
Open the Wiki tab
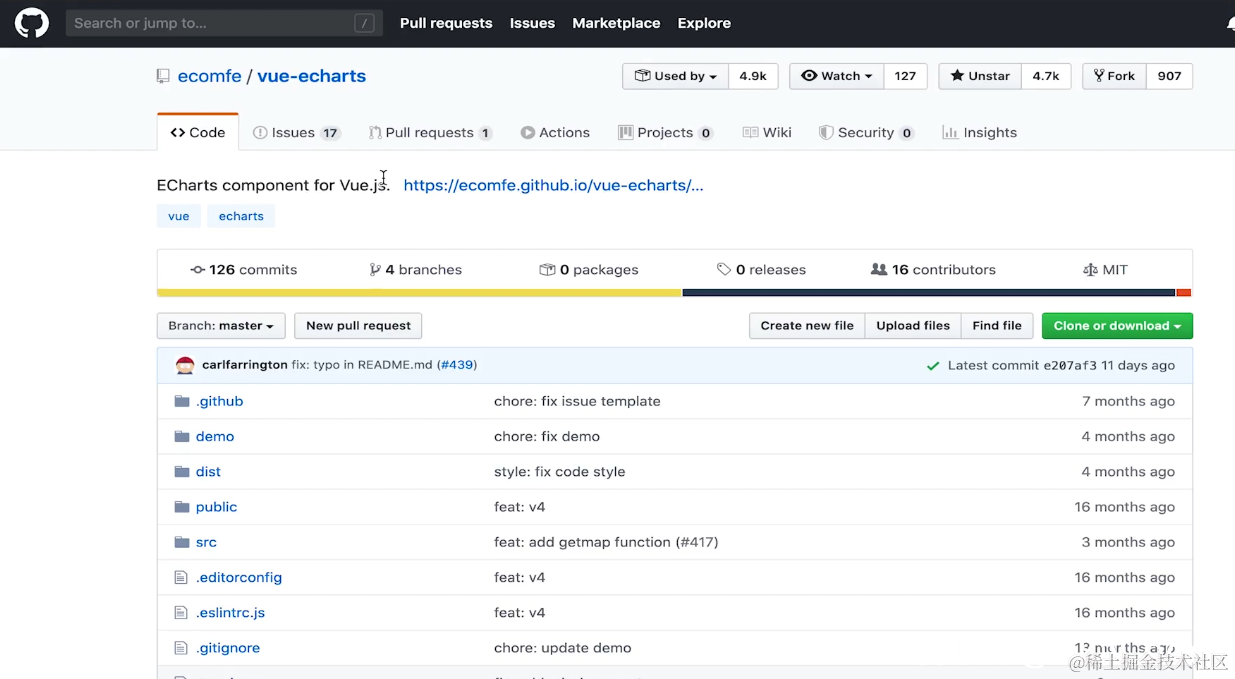pos(767,133)
